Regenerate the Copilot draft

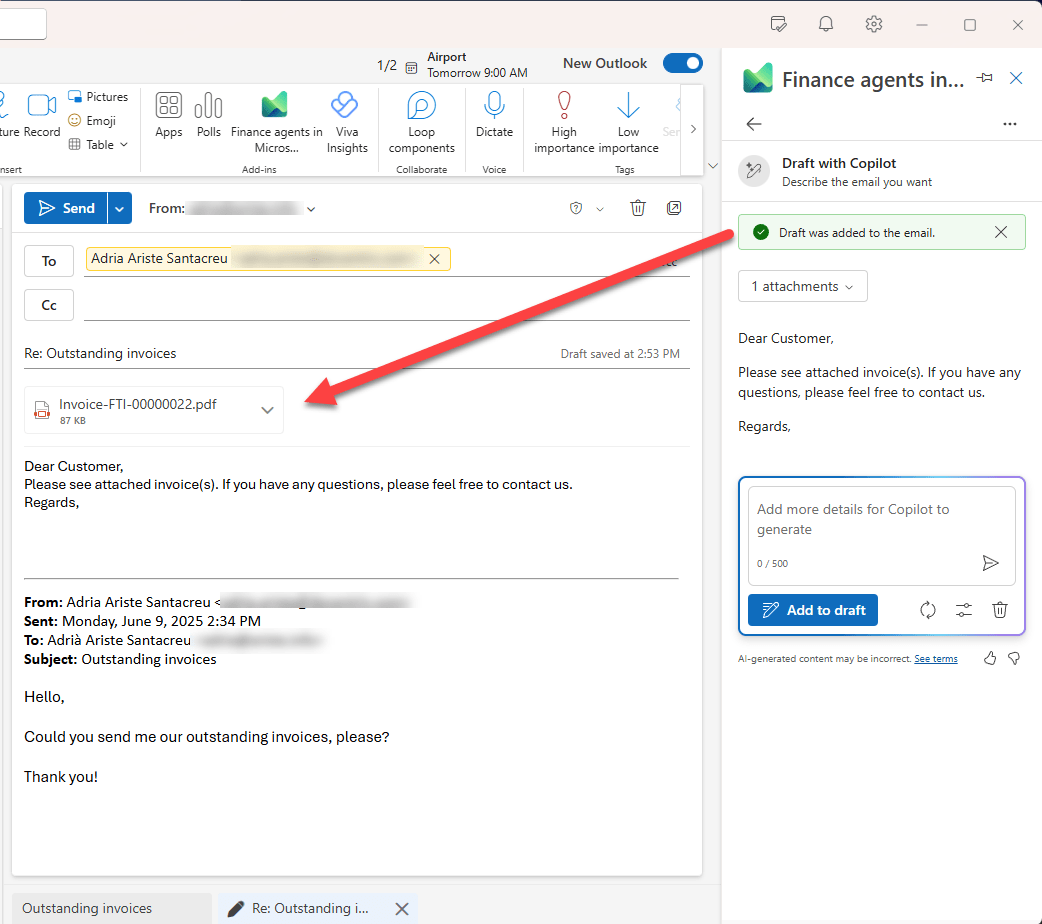click(x=928, y=610)
